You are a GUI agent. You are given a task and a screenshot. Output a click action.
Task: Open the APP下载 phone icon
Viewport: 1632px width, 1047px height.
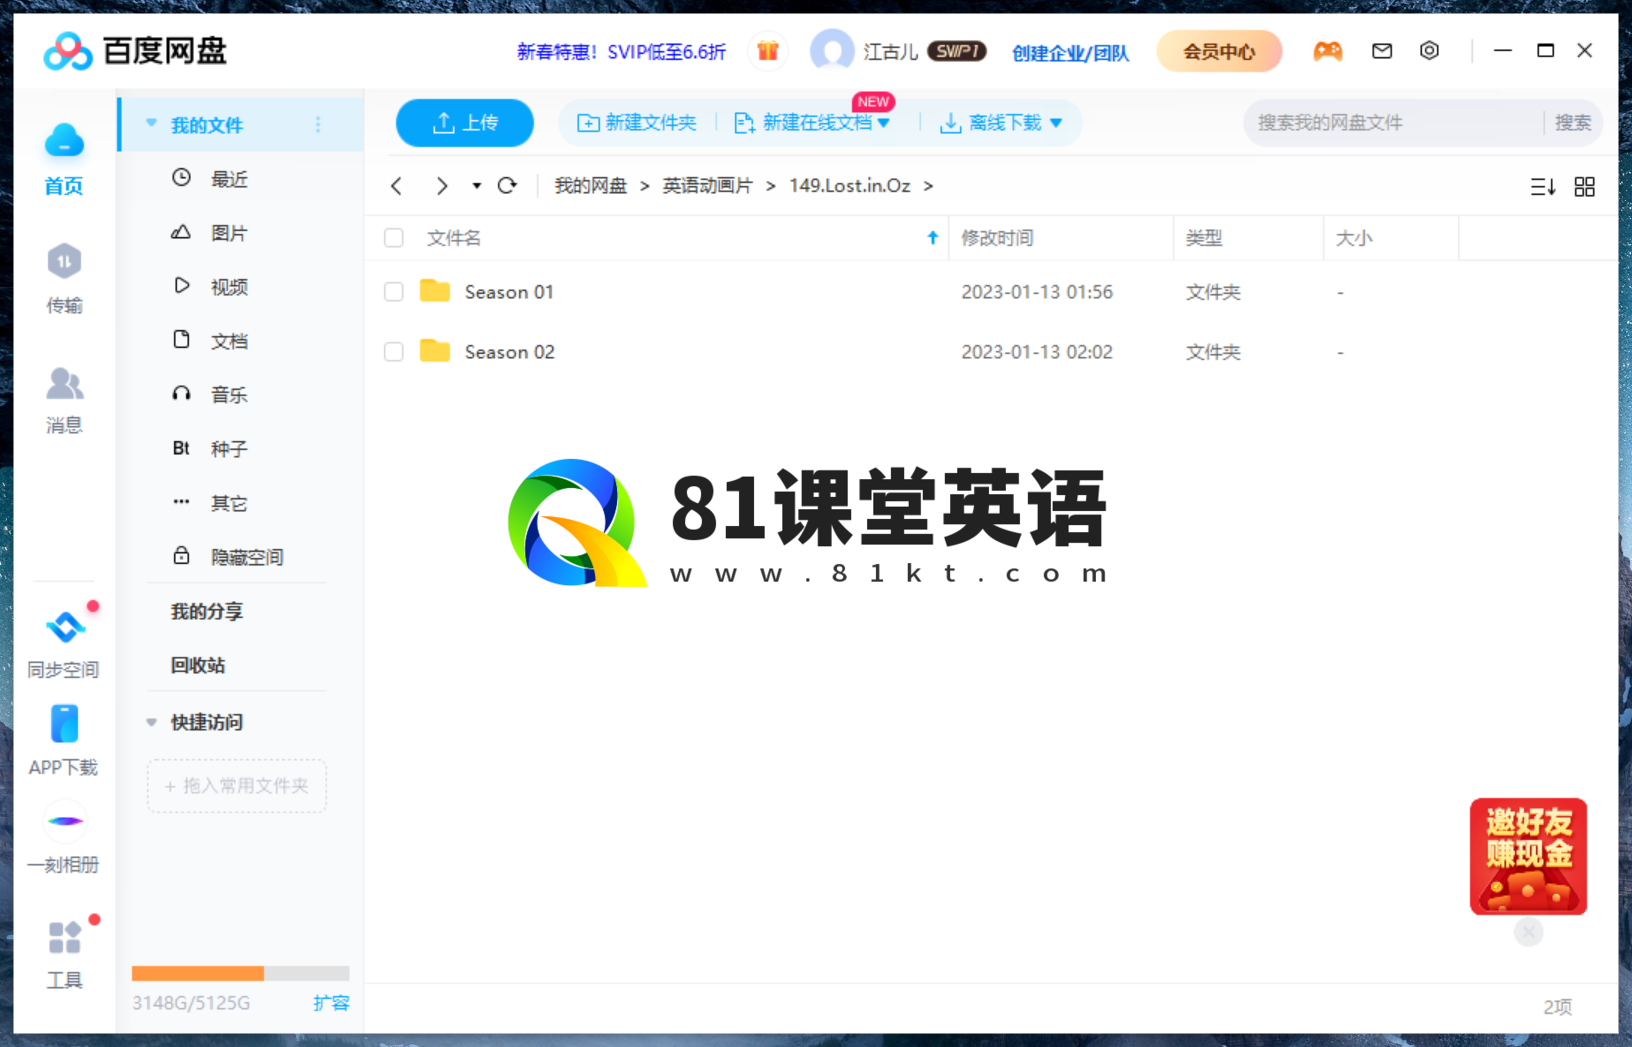click(x=64, y=724)
